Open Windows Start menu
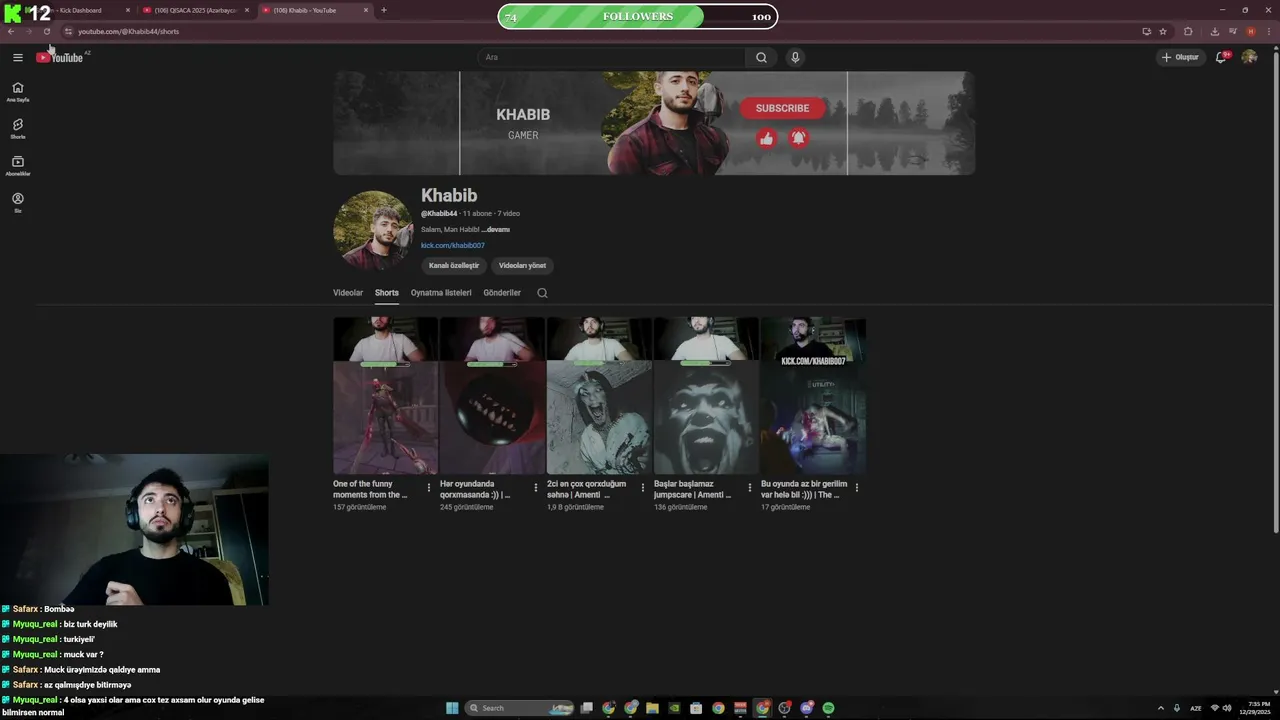 [x=452, y=708]
